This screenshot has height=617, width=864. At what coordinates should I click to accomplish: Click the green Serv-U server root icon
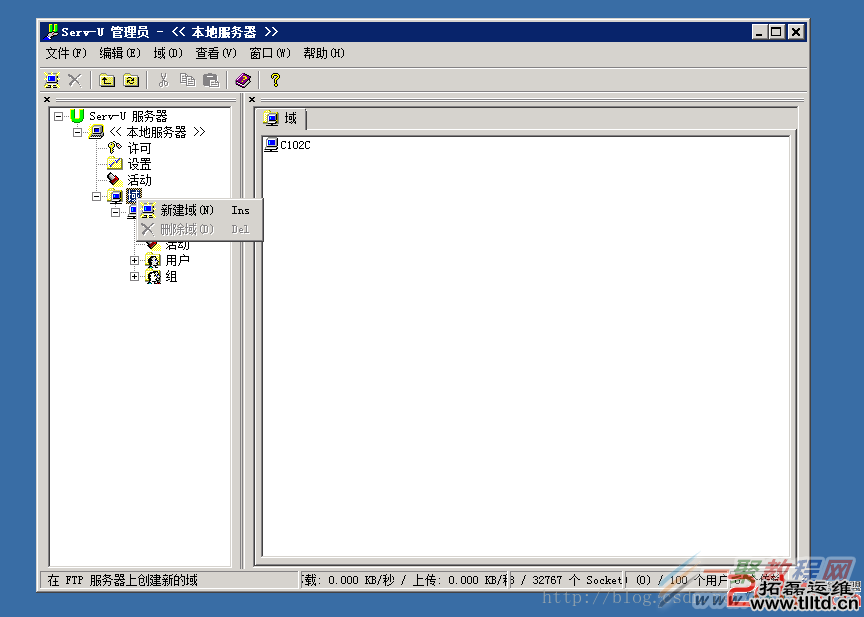coord(77,116)
